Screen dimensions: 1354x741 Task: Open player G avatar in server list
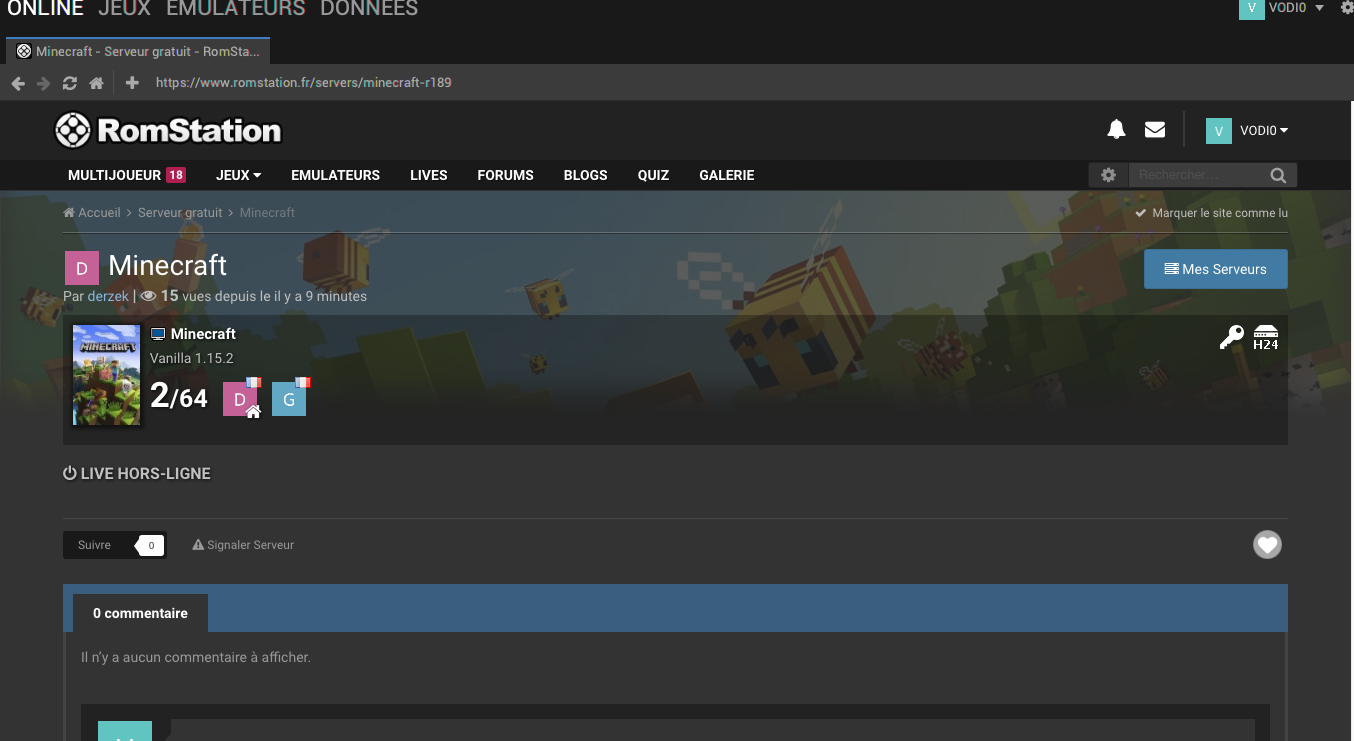click(289, 398)
